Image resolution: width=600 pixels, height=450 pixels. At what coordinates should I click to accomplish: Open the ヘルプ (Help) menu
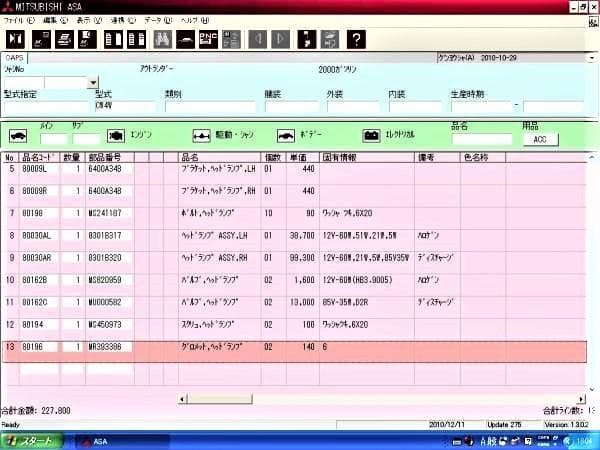point(194,20)
